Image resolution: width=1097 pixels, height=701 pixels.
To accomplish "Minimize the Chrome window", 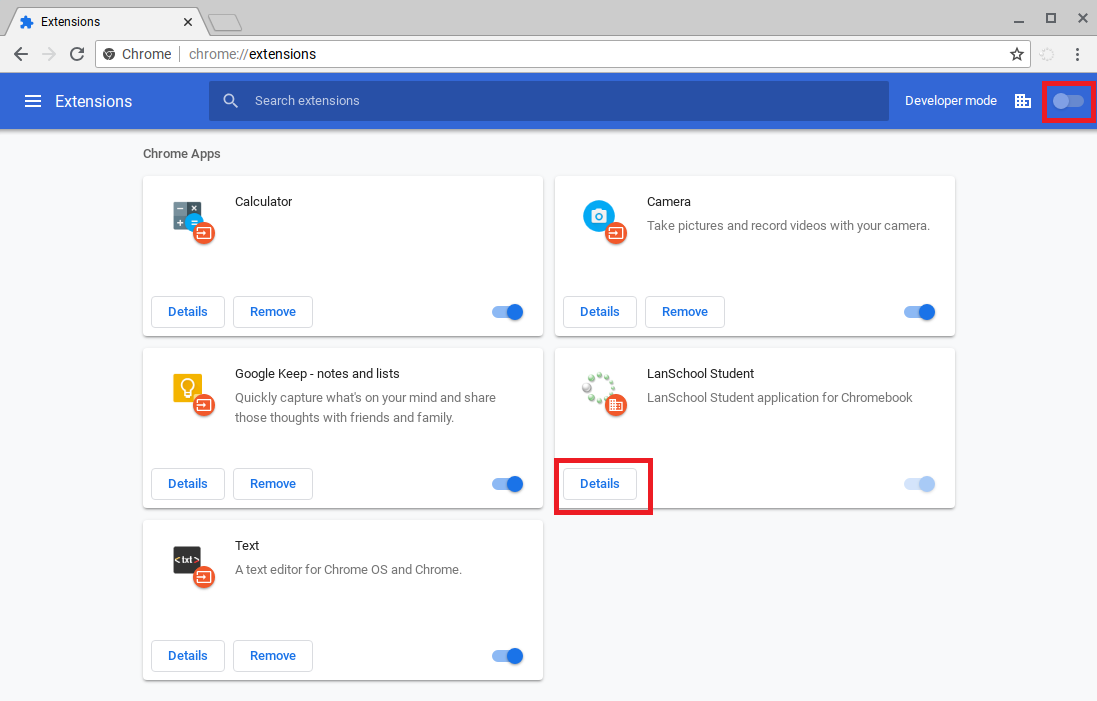I will point(1019,20).
